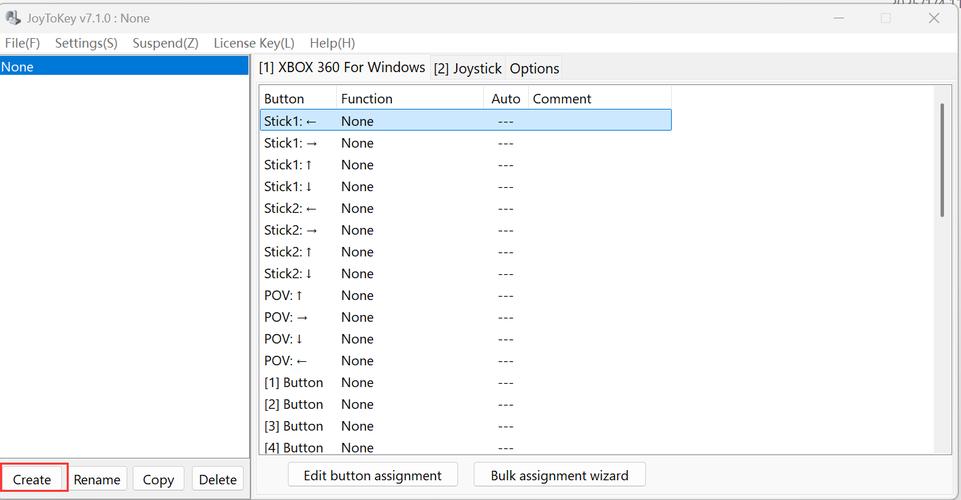
Task: Click the Rename profile button
Action: click(97, 479)
